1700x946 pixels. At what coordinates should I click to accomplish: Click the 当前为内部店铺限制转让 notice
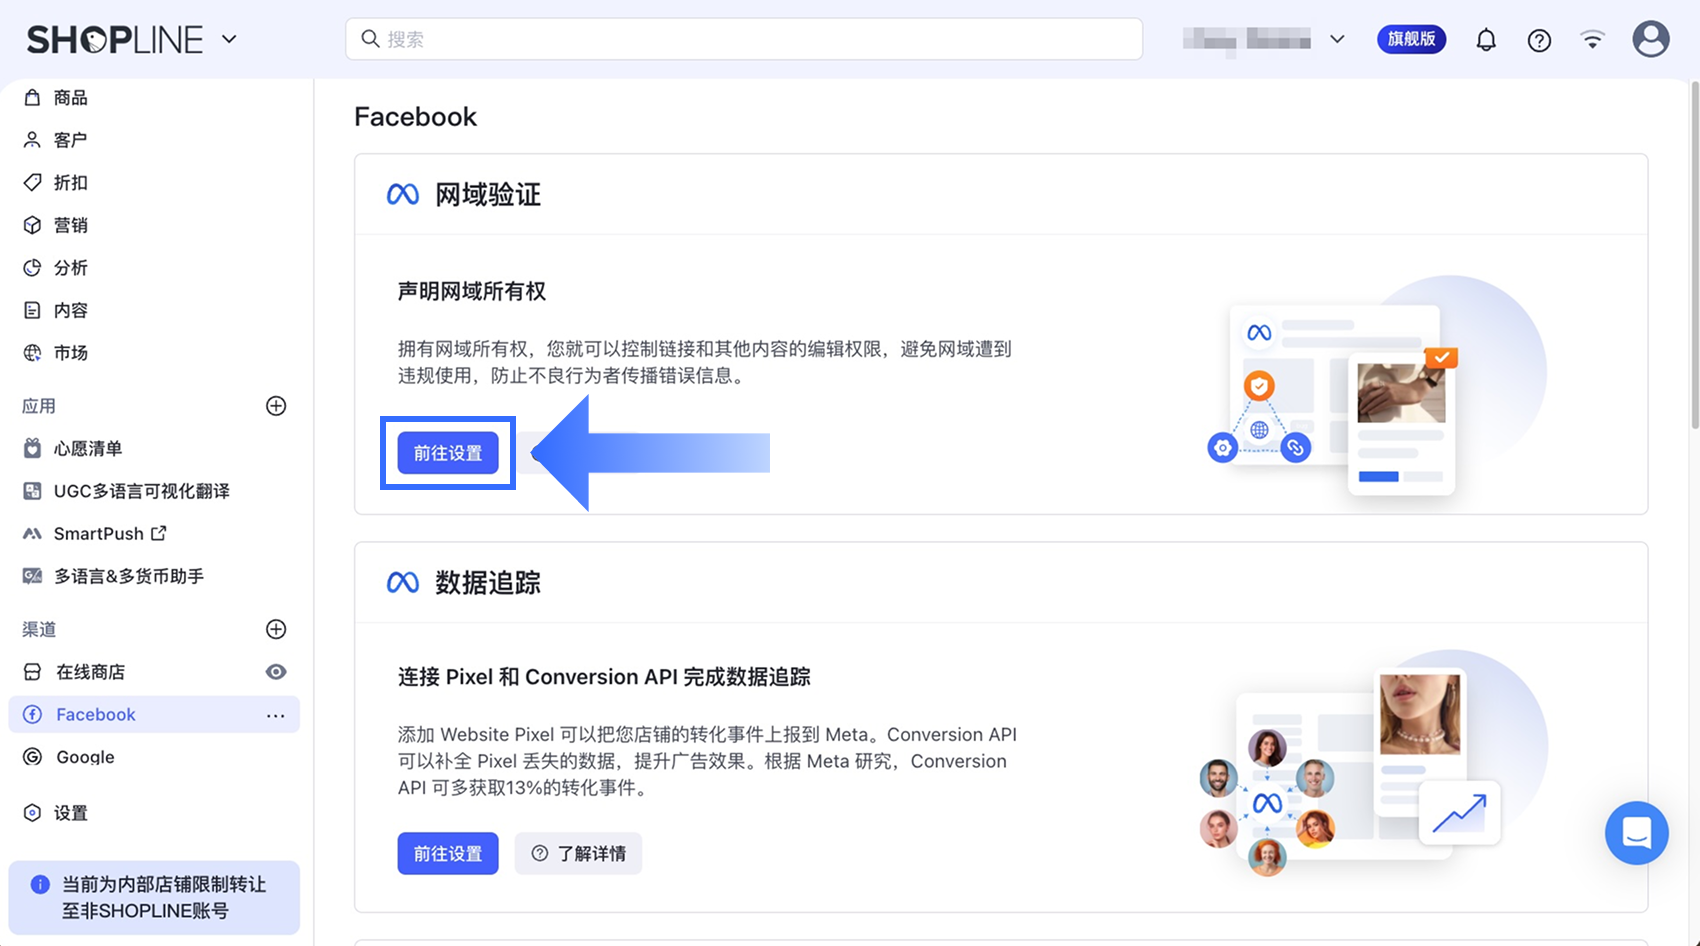click(154, 898)
